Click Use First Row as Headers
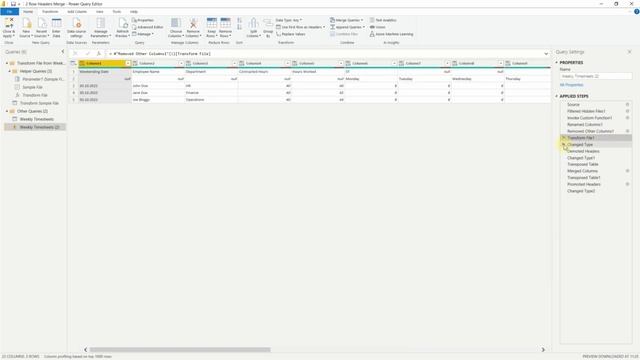640x360 pixels. [300, 27]
